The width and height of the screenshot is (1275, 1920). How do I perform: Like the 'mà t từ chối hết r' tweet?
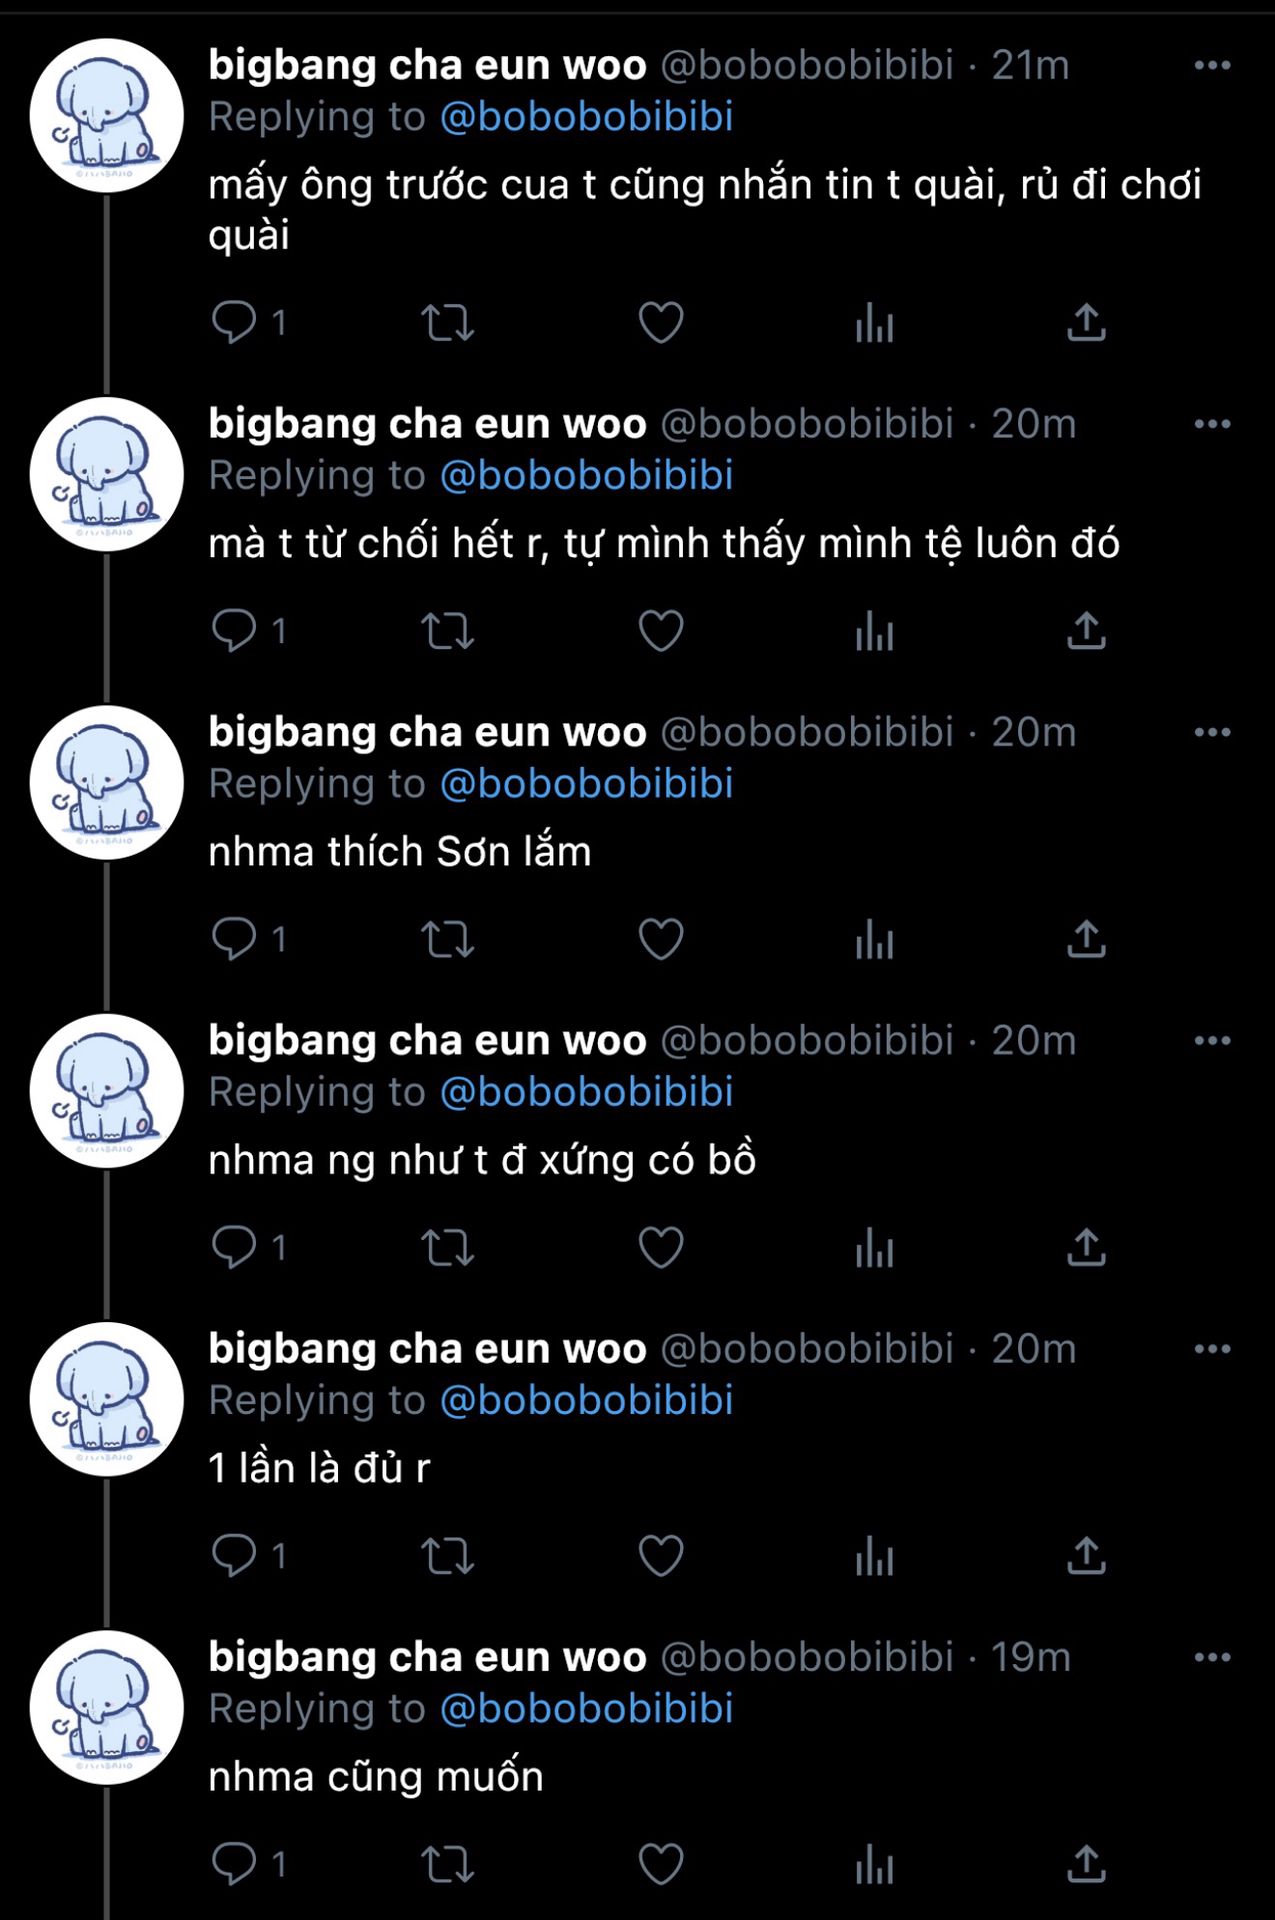tap(661, 631)
